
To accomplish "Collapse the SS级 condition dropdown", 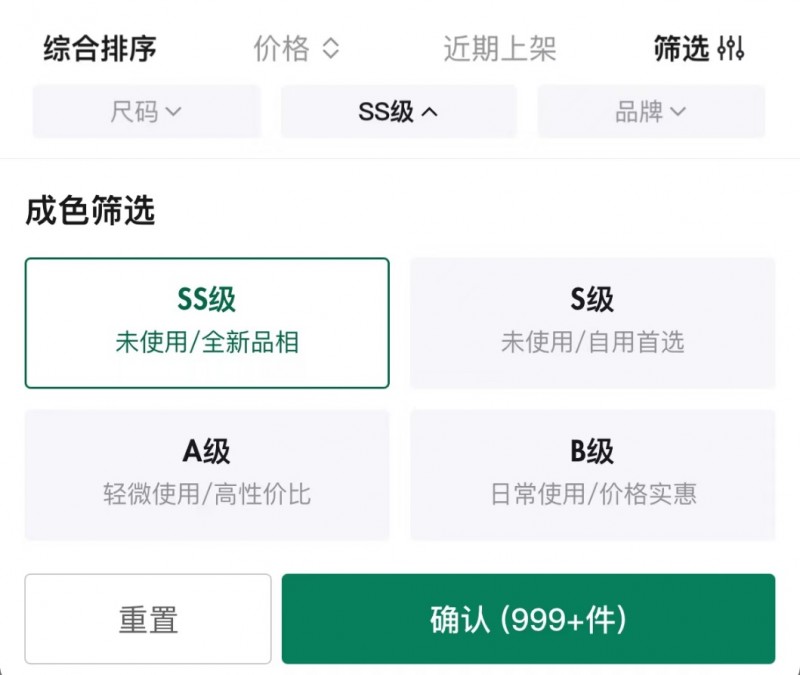I will tap(398, 112).
